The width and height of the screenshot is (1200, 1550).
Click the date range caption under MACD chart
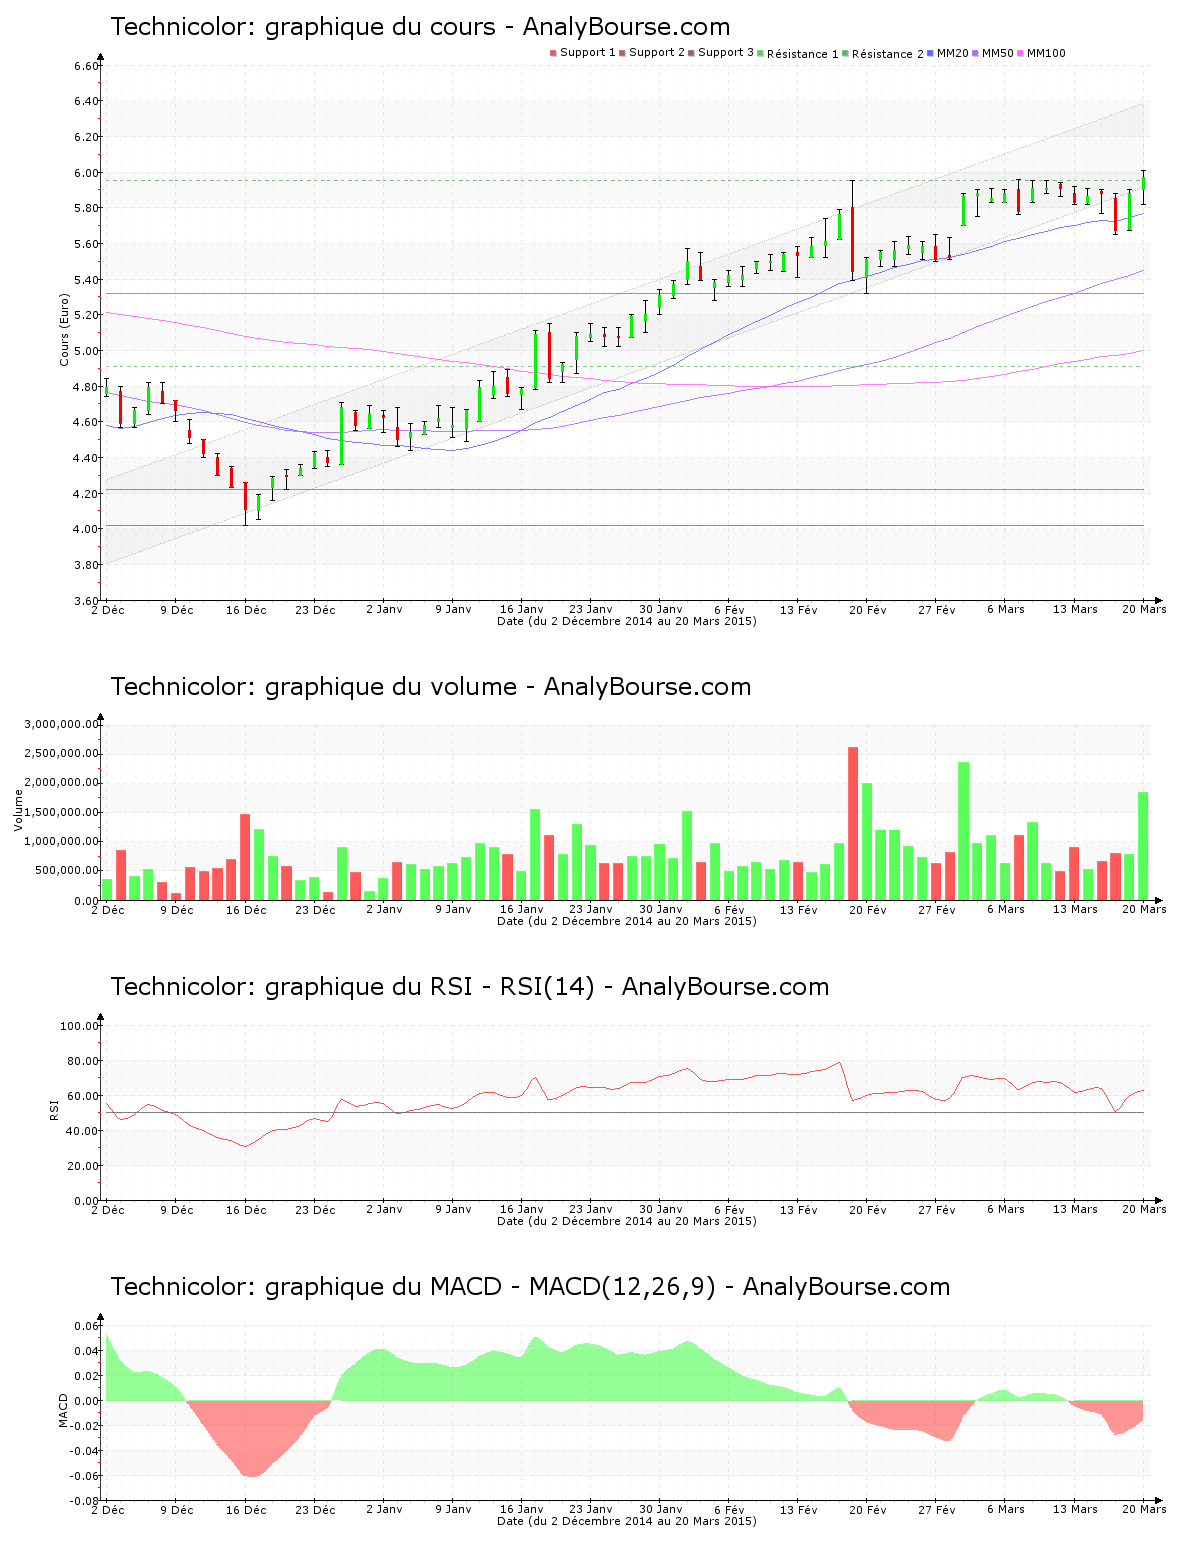pyautogui.click(x=626, y=1521)
